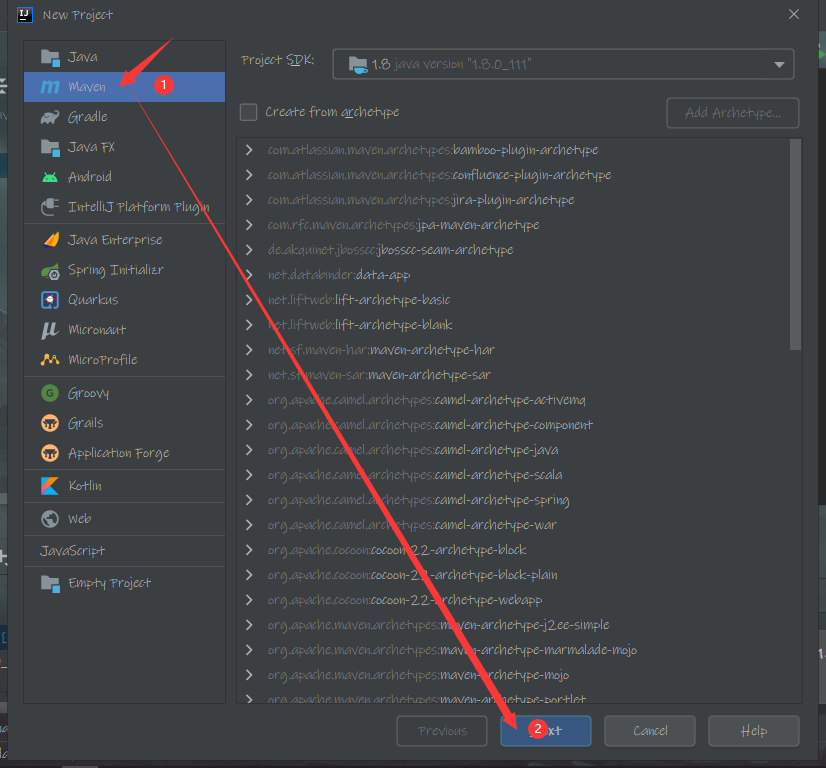
Task: Expand camel-archetype-activemq node
Action: (249, 400)
